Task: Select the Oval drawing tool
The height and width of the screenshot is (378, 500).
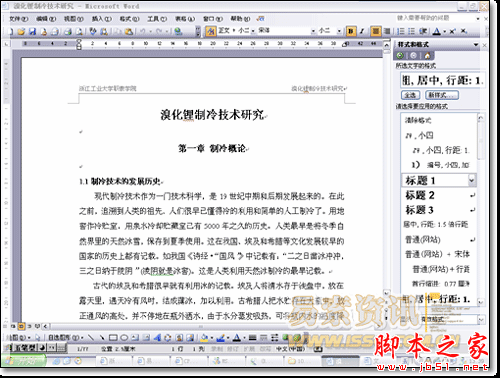Action: pos(124,338)
